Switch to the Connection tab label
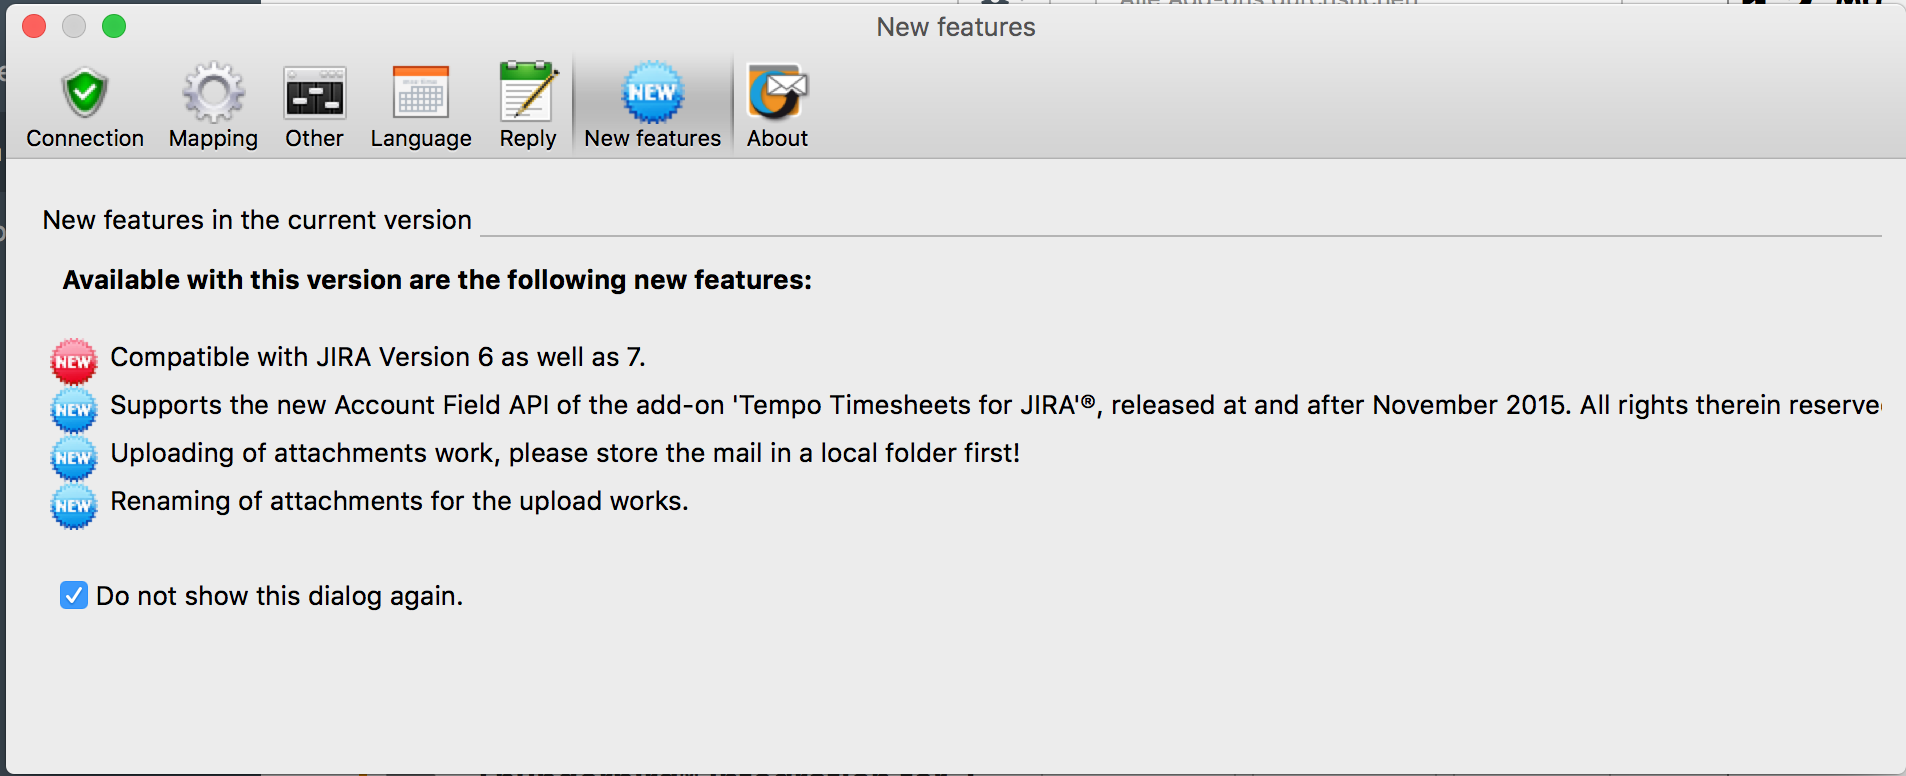Image resolution: width=1906 pixels, height=776 pixels. [x=85, y=138]
